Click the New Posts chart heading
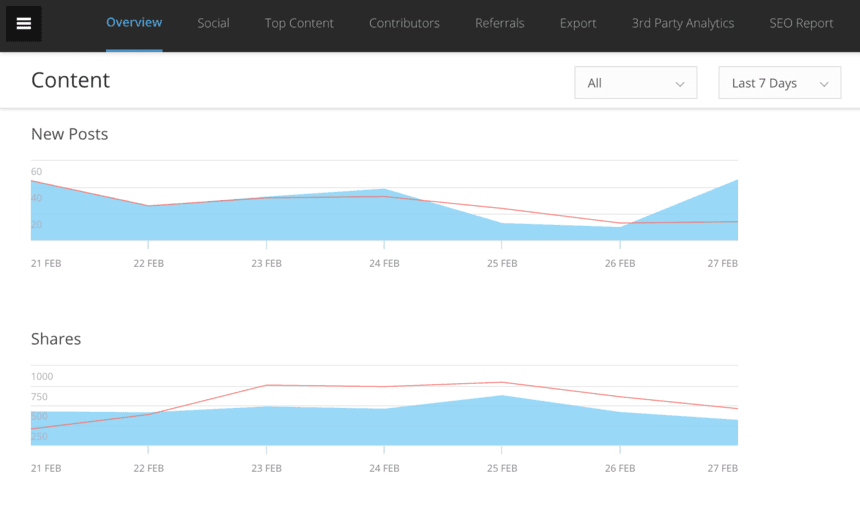The width and height of the screenshot is (860, 507). (x=69, y=134)
